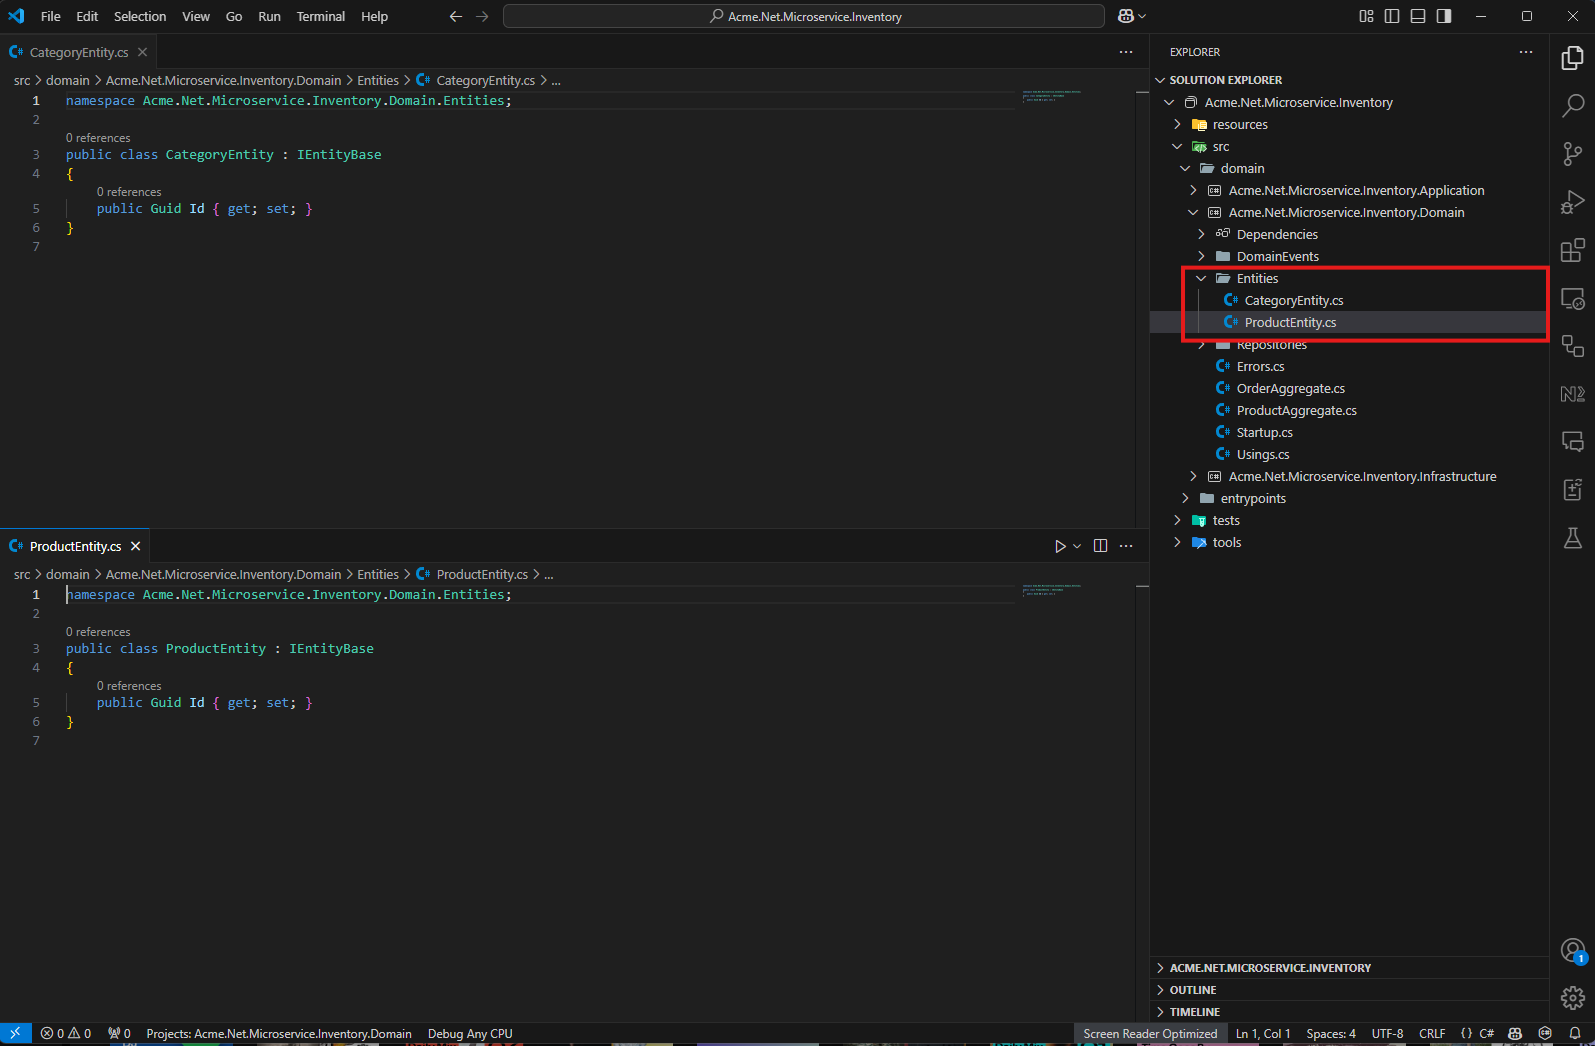Expand the Dependencies node
The width and height of the screenshot is (1595, 1046).
pyautogui.click(x=1201, y=235)
